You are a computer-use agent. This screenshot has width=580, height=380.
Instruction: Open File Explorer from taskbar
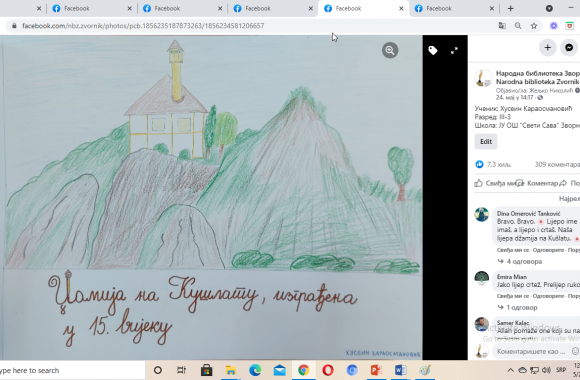231,370
